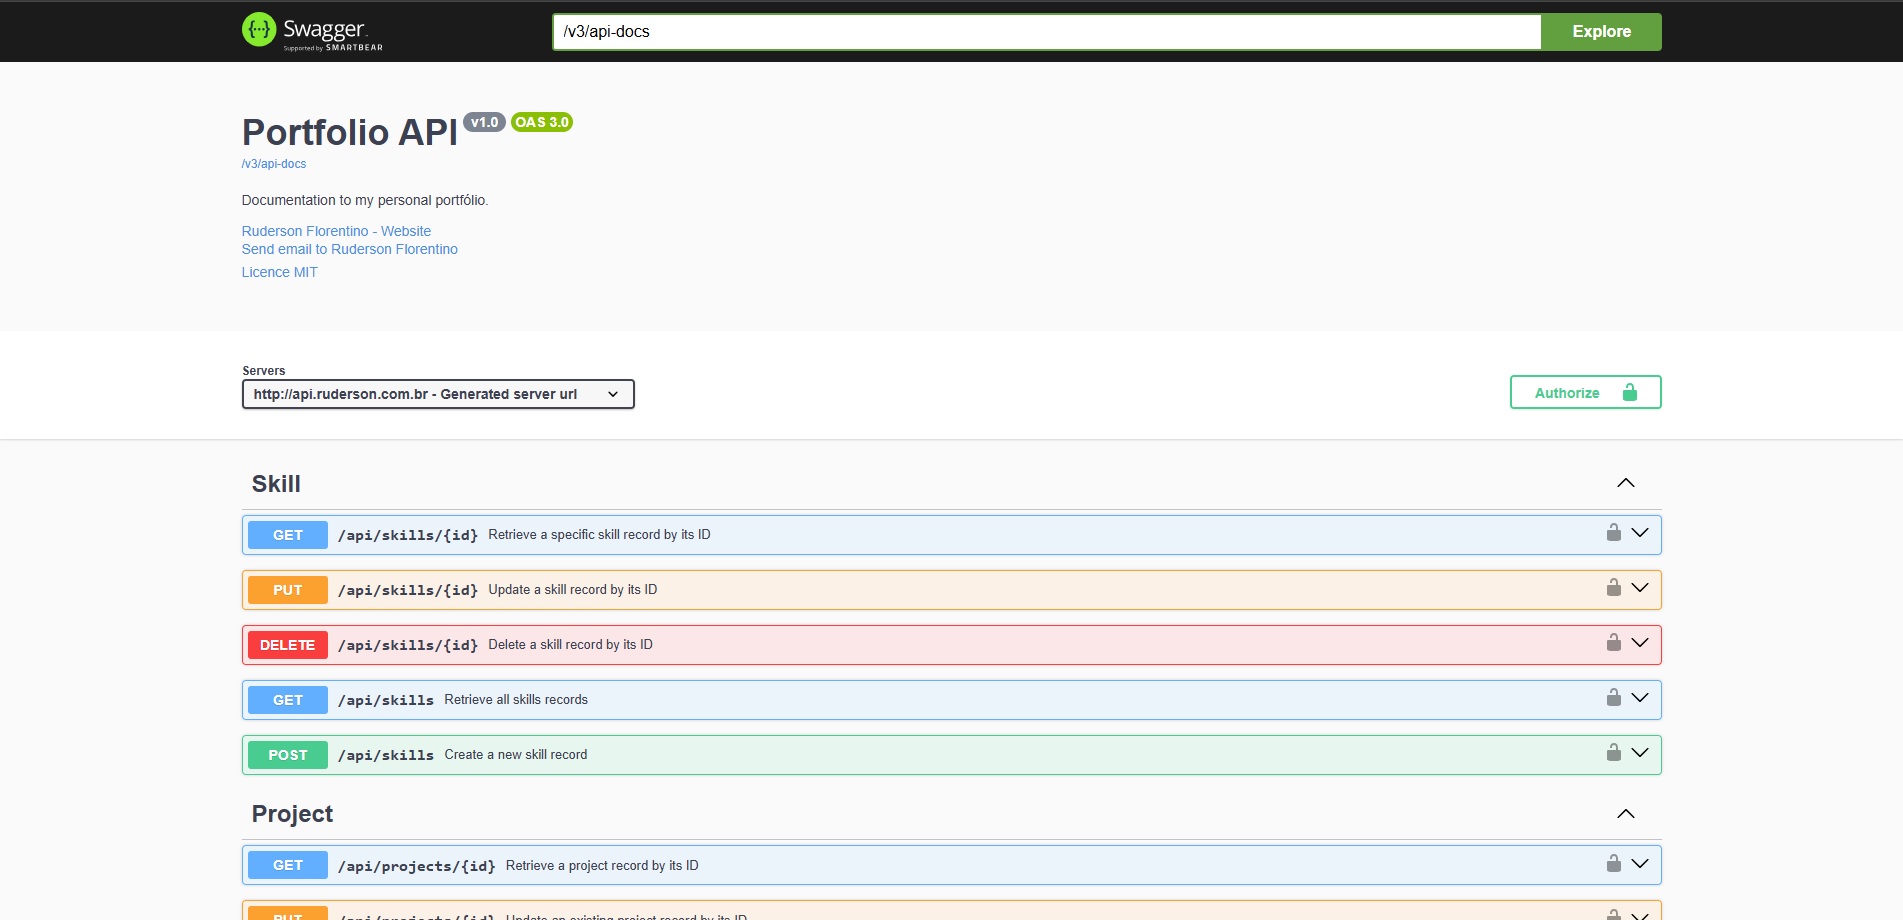The width and height of the screenshot is (1903, 920).
Task: Click the GET badge for /api/skills list
Action: point(288,700)
